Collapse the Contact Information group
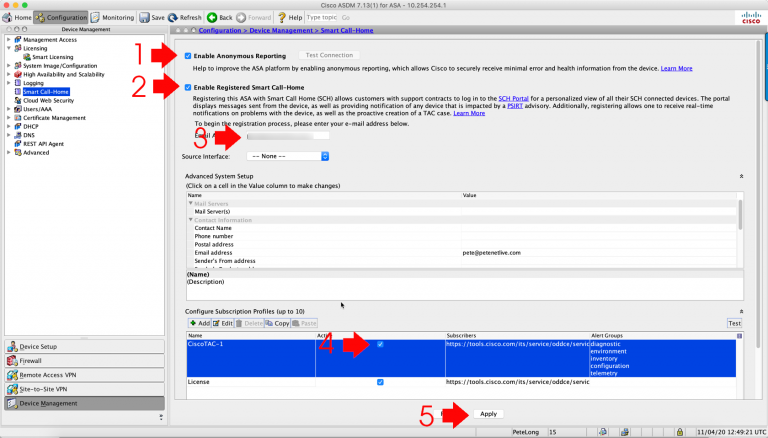This screenshot has height=438, width=768. click(191, 220)
